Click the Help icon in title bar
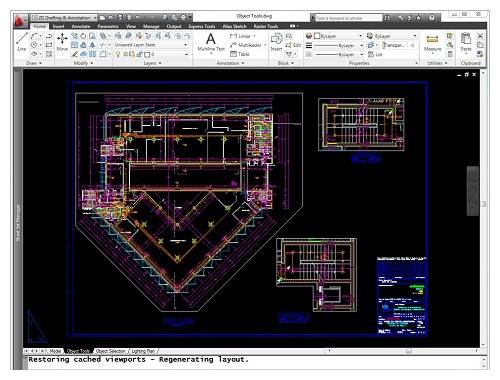 coord(432,18)
